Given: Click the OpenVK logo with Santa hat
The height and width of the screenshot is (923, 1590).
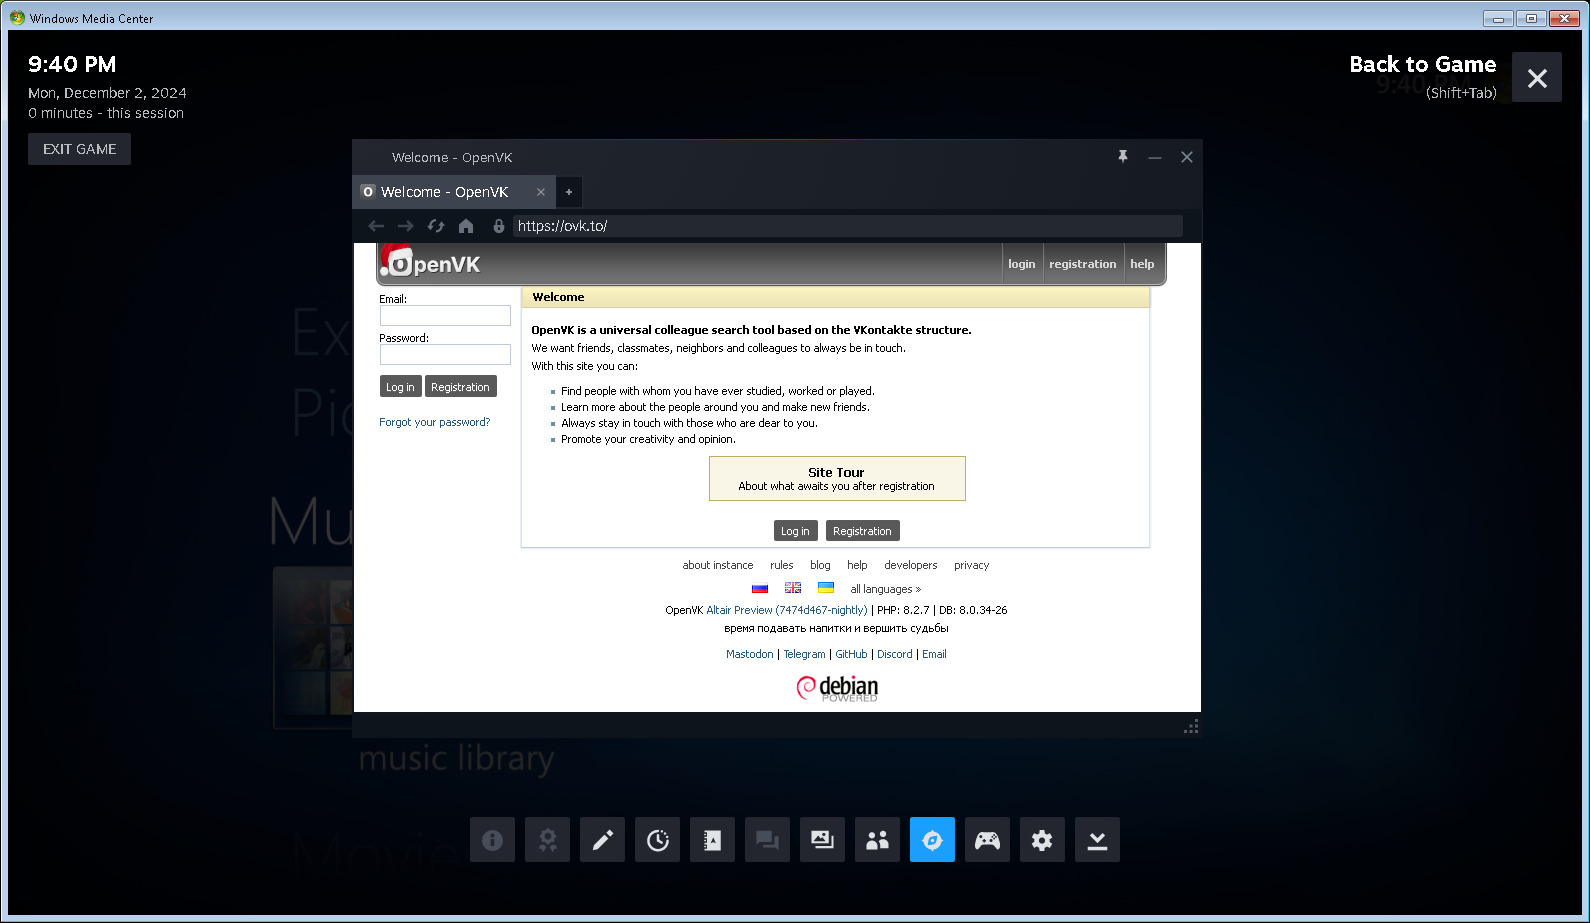Looking at the screenshot, I should pos(431,262).
